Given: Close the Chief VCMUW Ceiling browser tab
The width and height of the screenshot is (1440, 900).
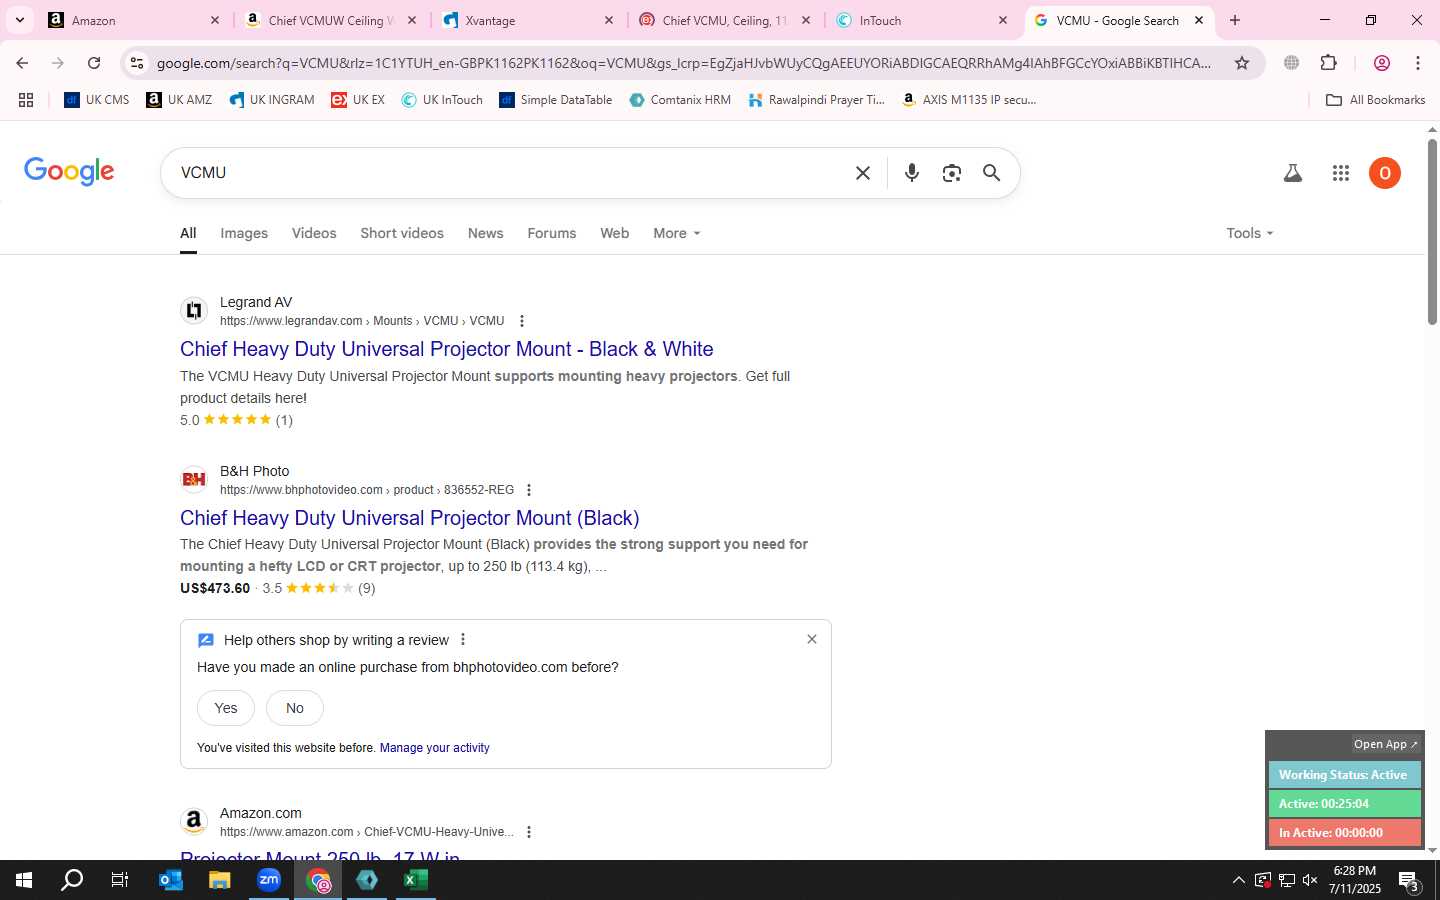Looking at the screenshot, I should click(412, 20).
